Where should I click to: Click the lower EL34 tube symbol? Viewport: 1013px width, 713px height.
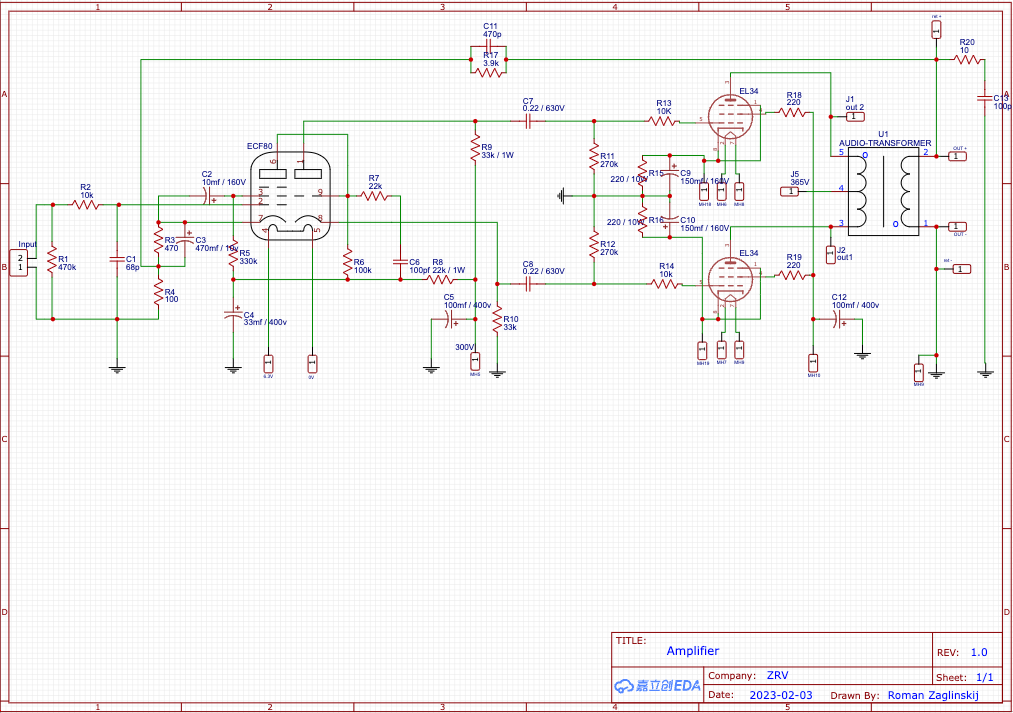tap(729, 279)
